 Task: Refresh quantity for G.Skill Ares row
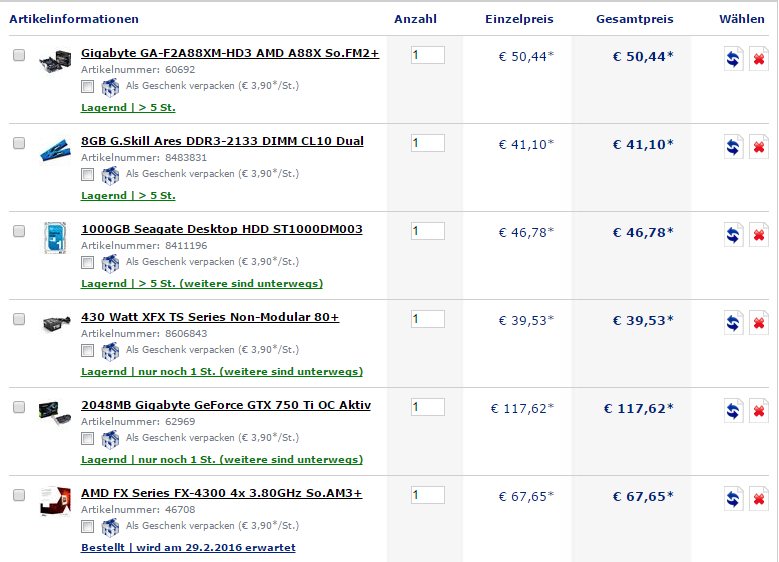733,147
